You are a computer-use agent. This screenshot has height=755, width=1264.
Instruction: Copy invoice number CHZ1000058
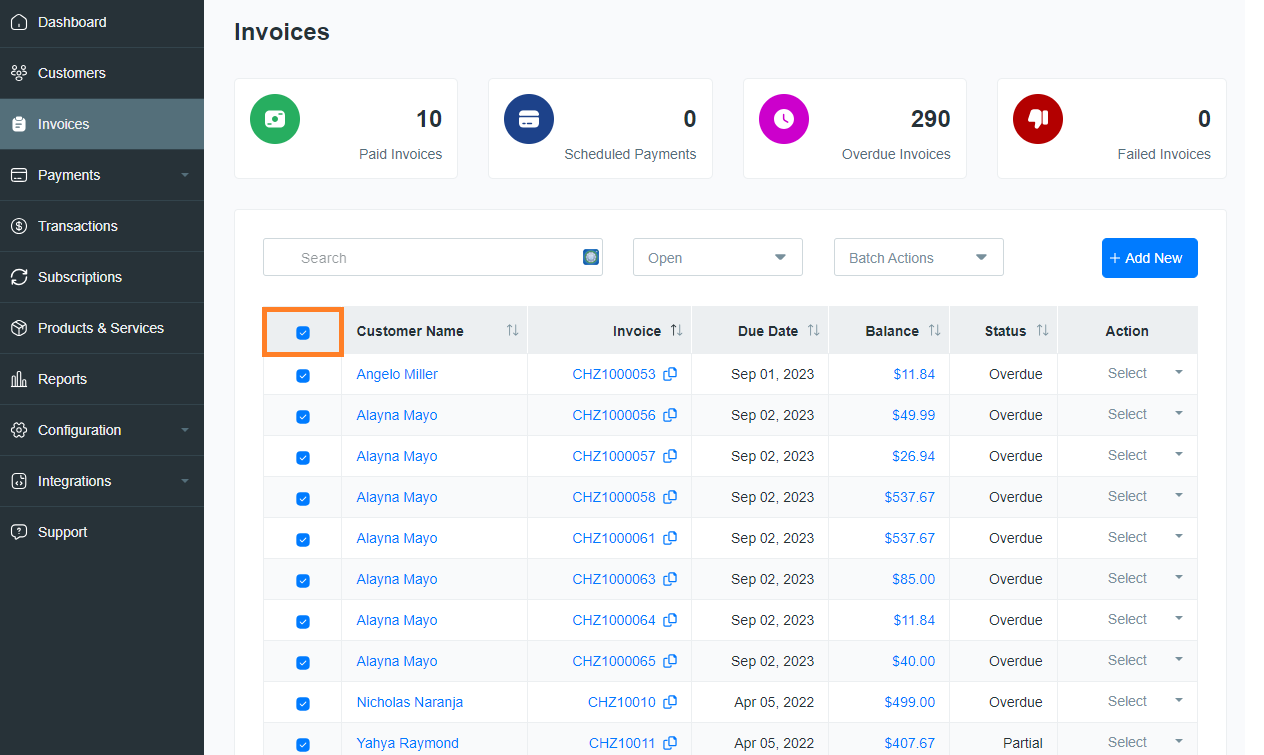670,497
